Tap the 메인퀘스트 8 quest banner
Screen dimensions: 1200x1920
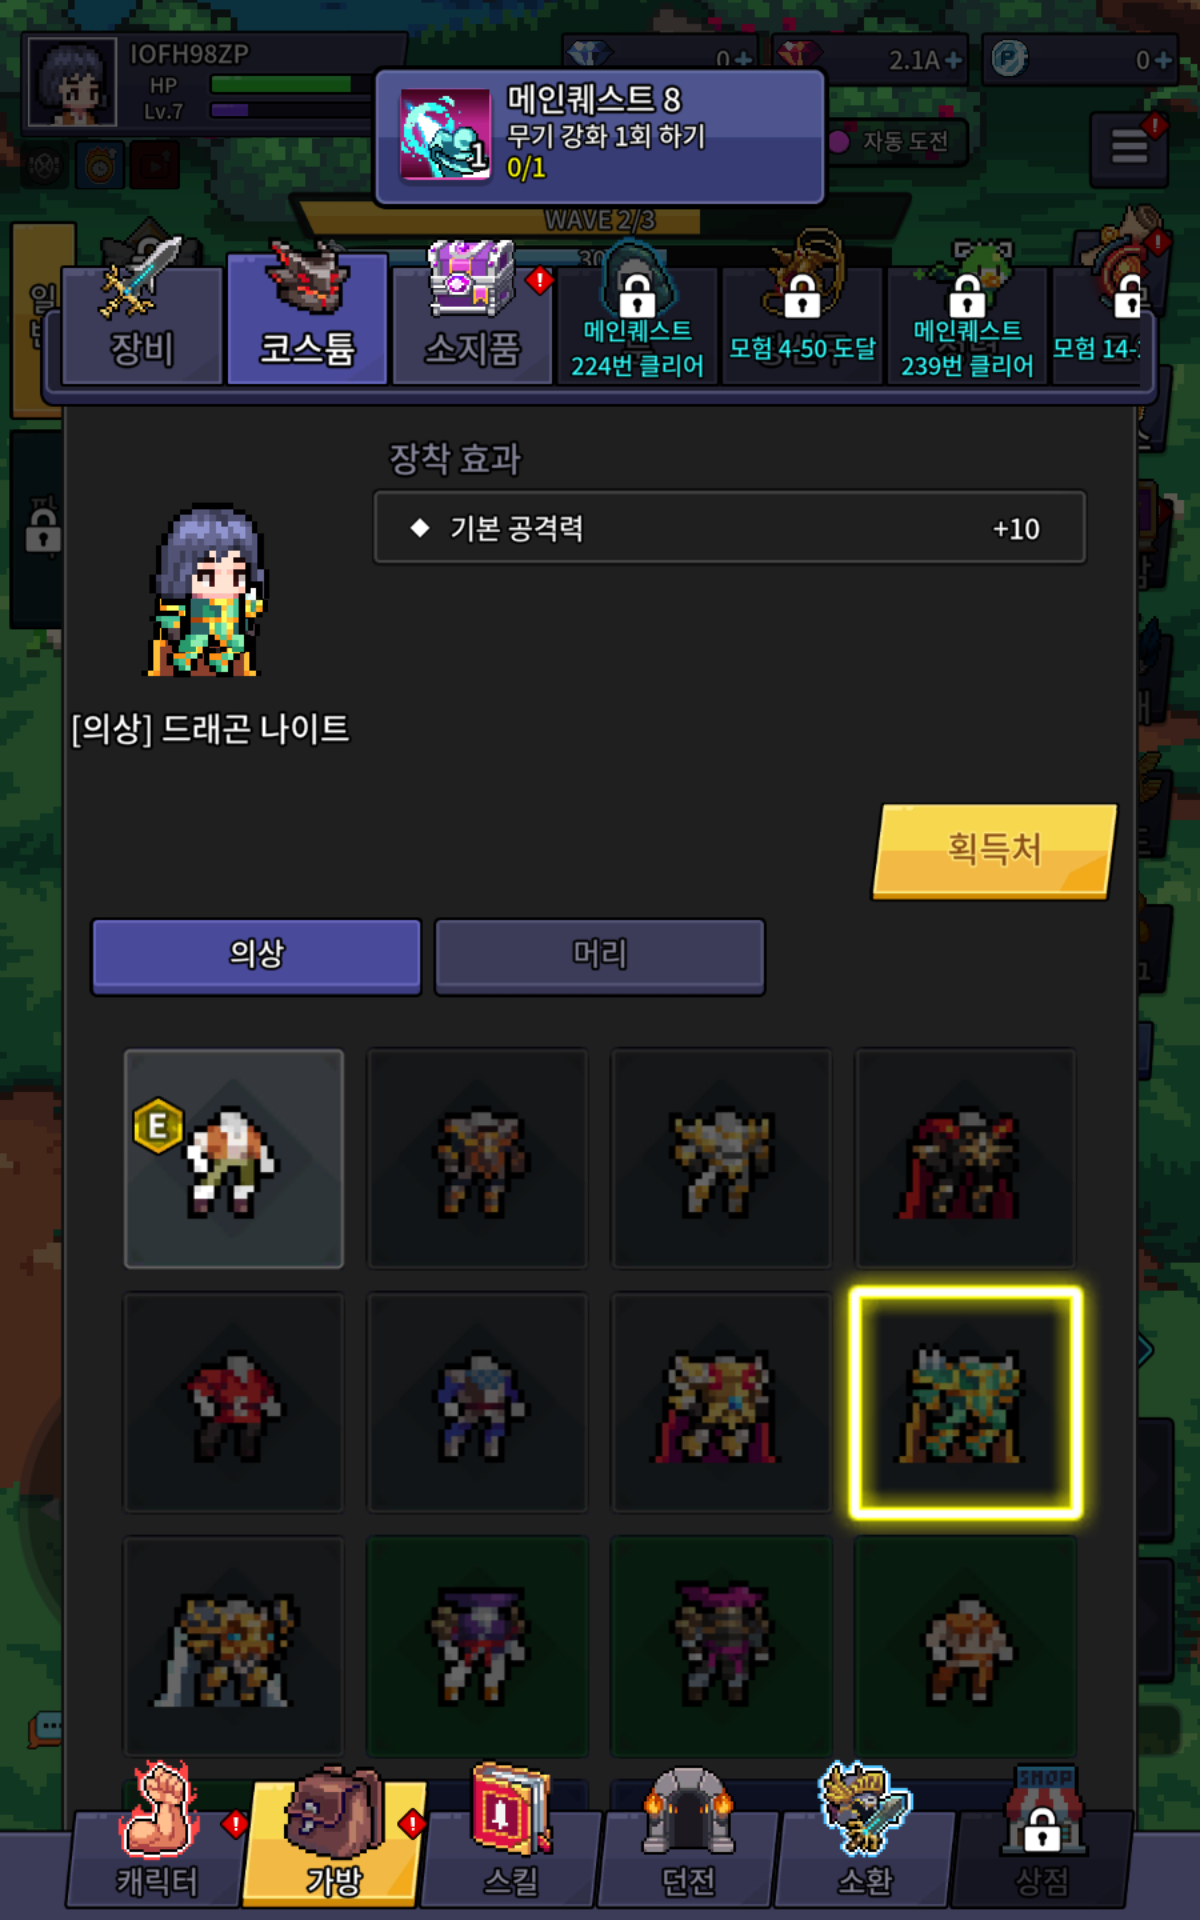point(600,137)
